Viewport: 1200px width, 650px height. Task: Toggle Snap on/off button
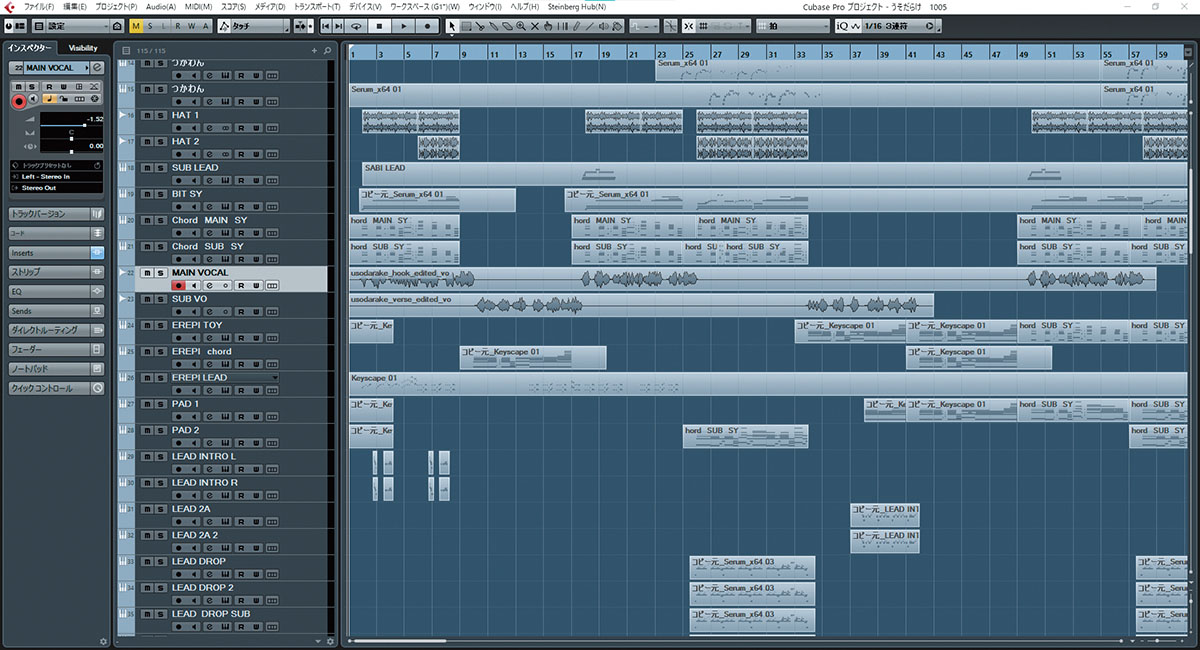pyautogui.click(x=688, y=25)
